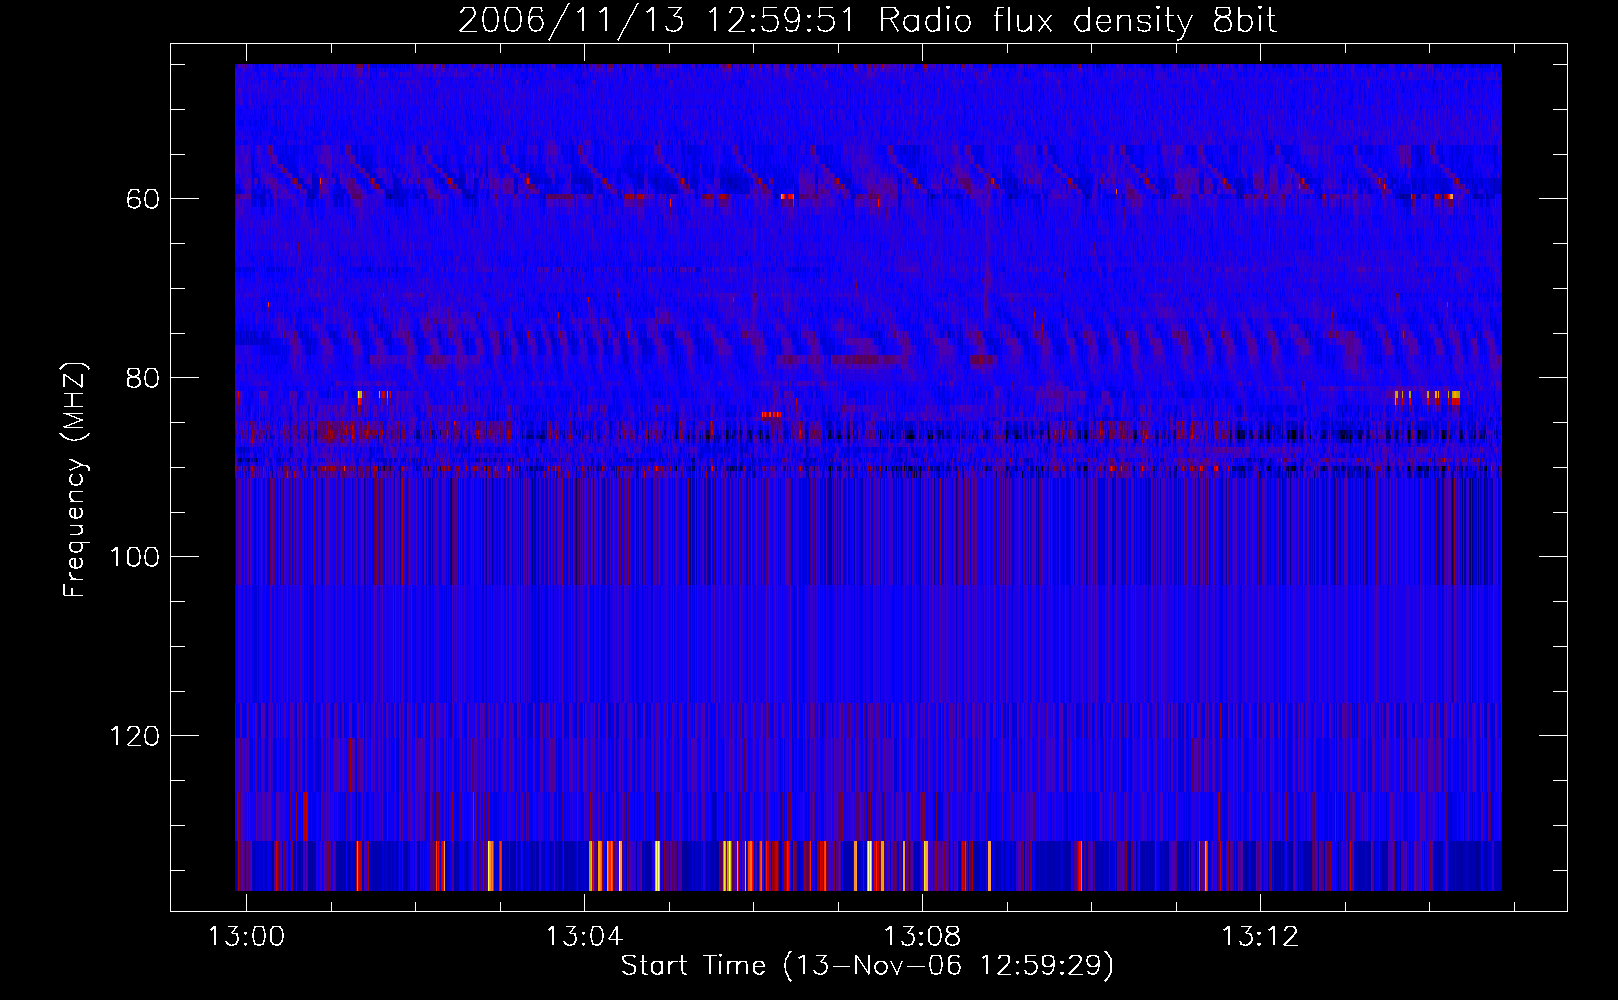The width and height of the screenshot is (1618, 1000).
Task: Click the 13:04 time tick label
Action: click(584, 936)
